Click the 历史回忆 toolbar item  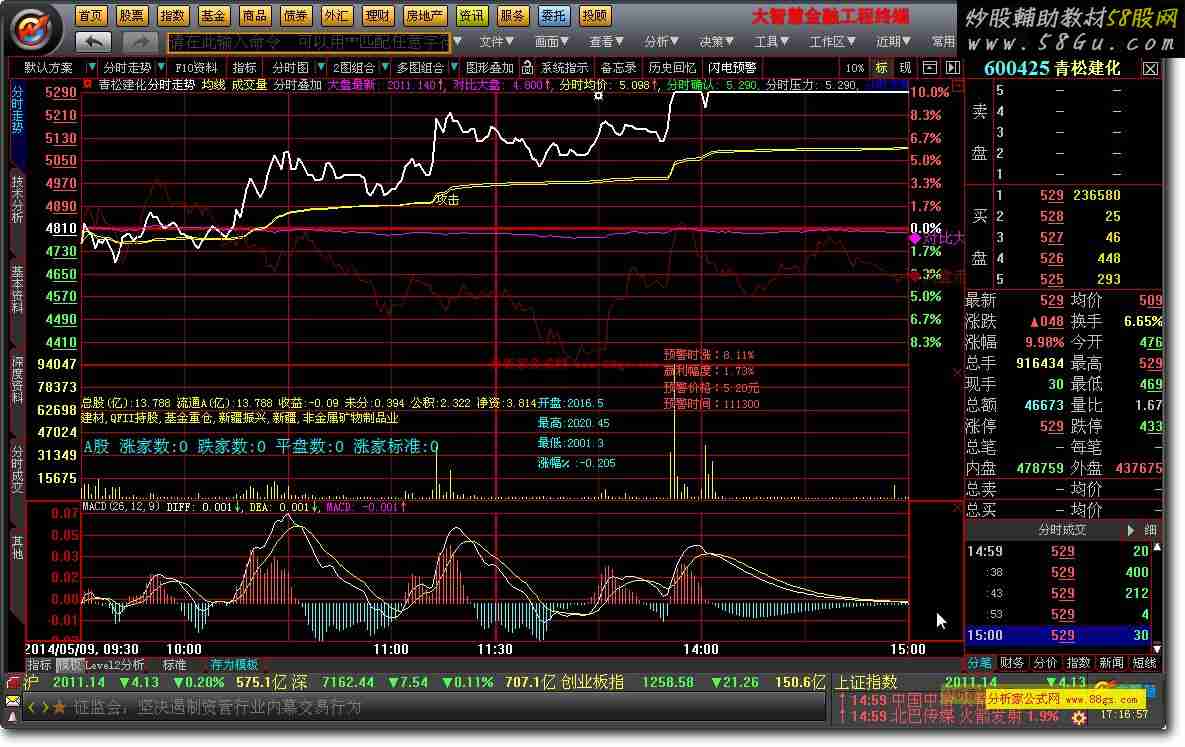pyautogui.click(x=672, y=68)
